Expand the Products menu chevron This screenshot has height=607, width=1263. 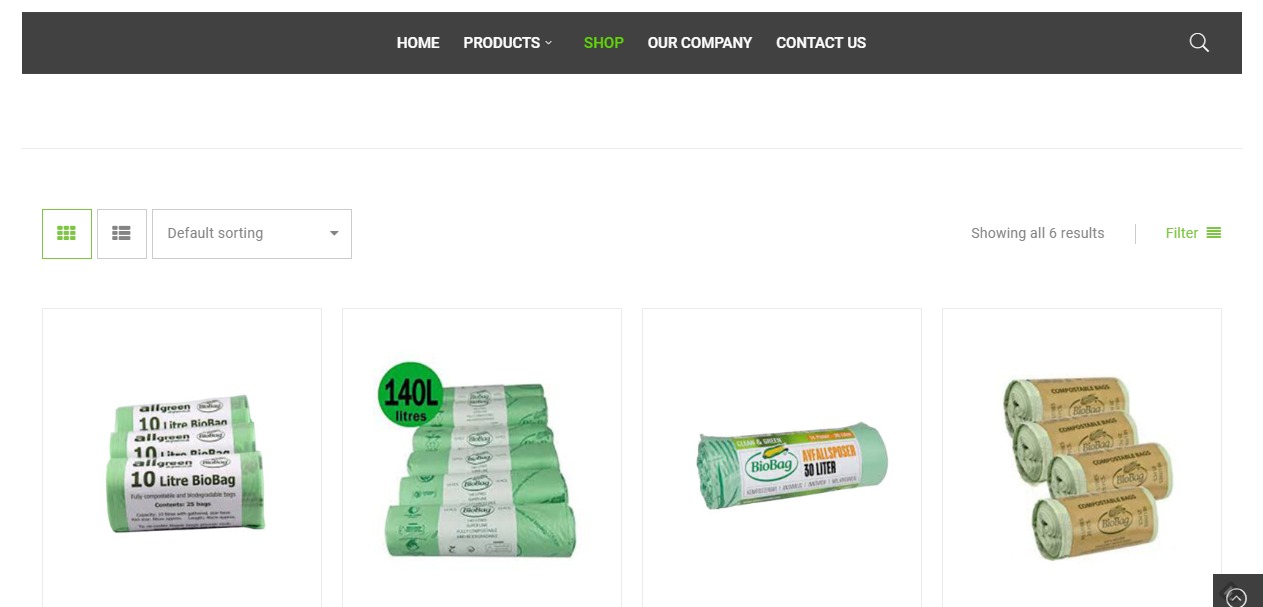coord(549,43)
